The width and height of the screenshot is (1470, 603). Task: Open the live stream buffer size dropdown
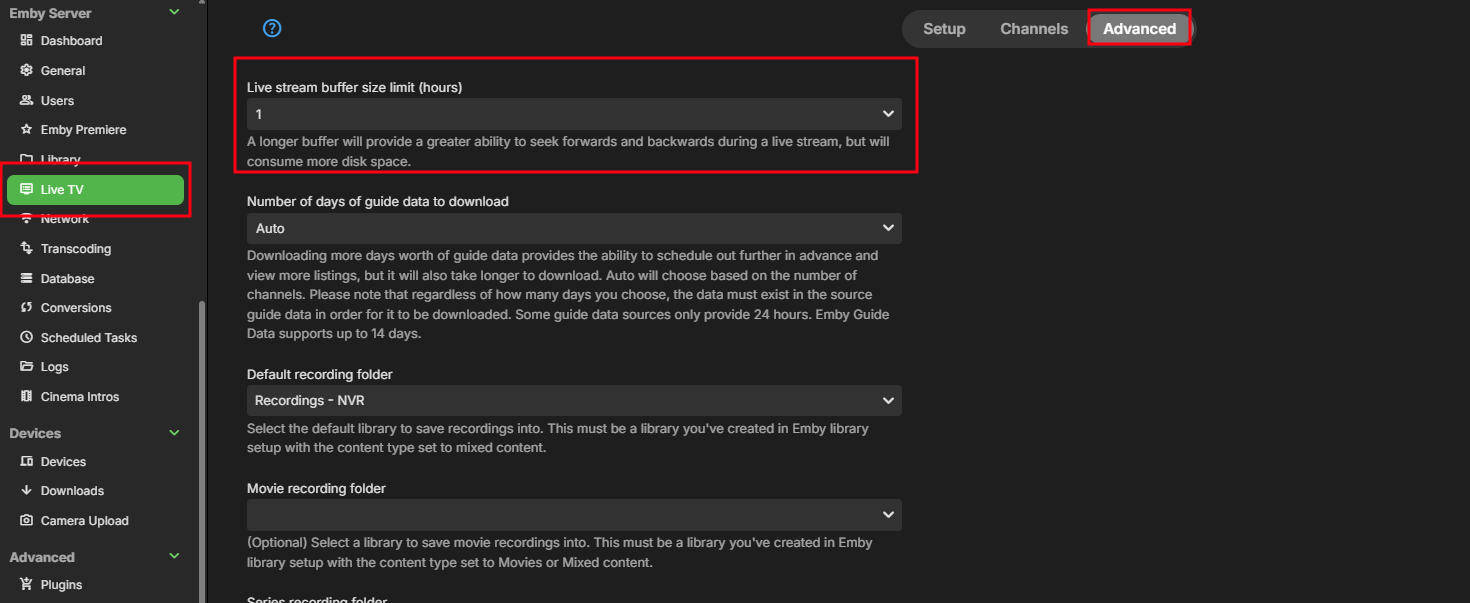coord(573,113)
